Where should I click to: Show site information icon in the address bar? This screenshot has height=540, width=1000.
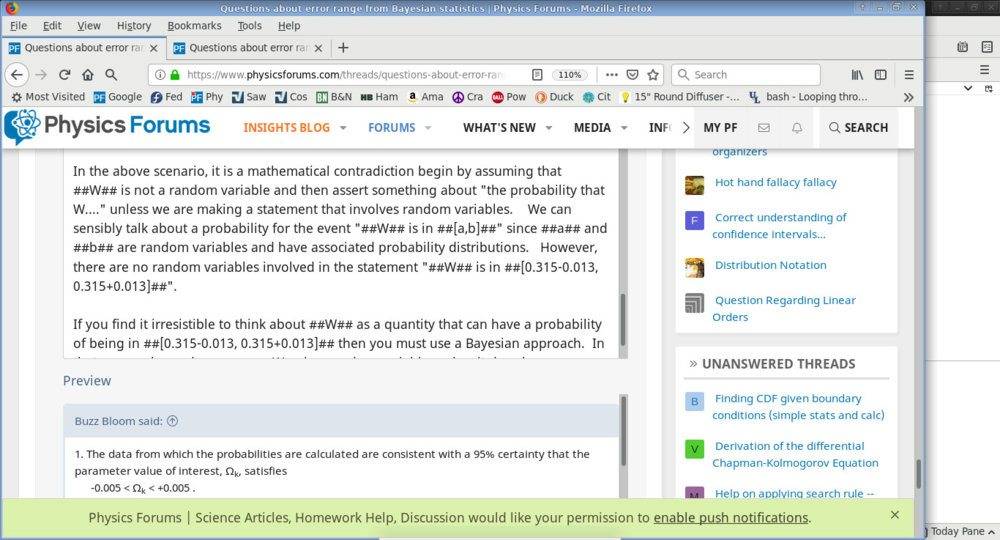(161, 75)
